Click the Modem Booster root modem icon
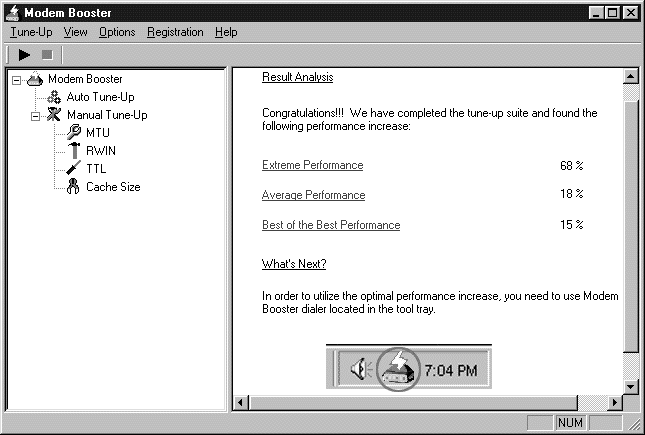 pyautogui.click(x=35, y=79)
